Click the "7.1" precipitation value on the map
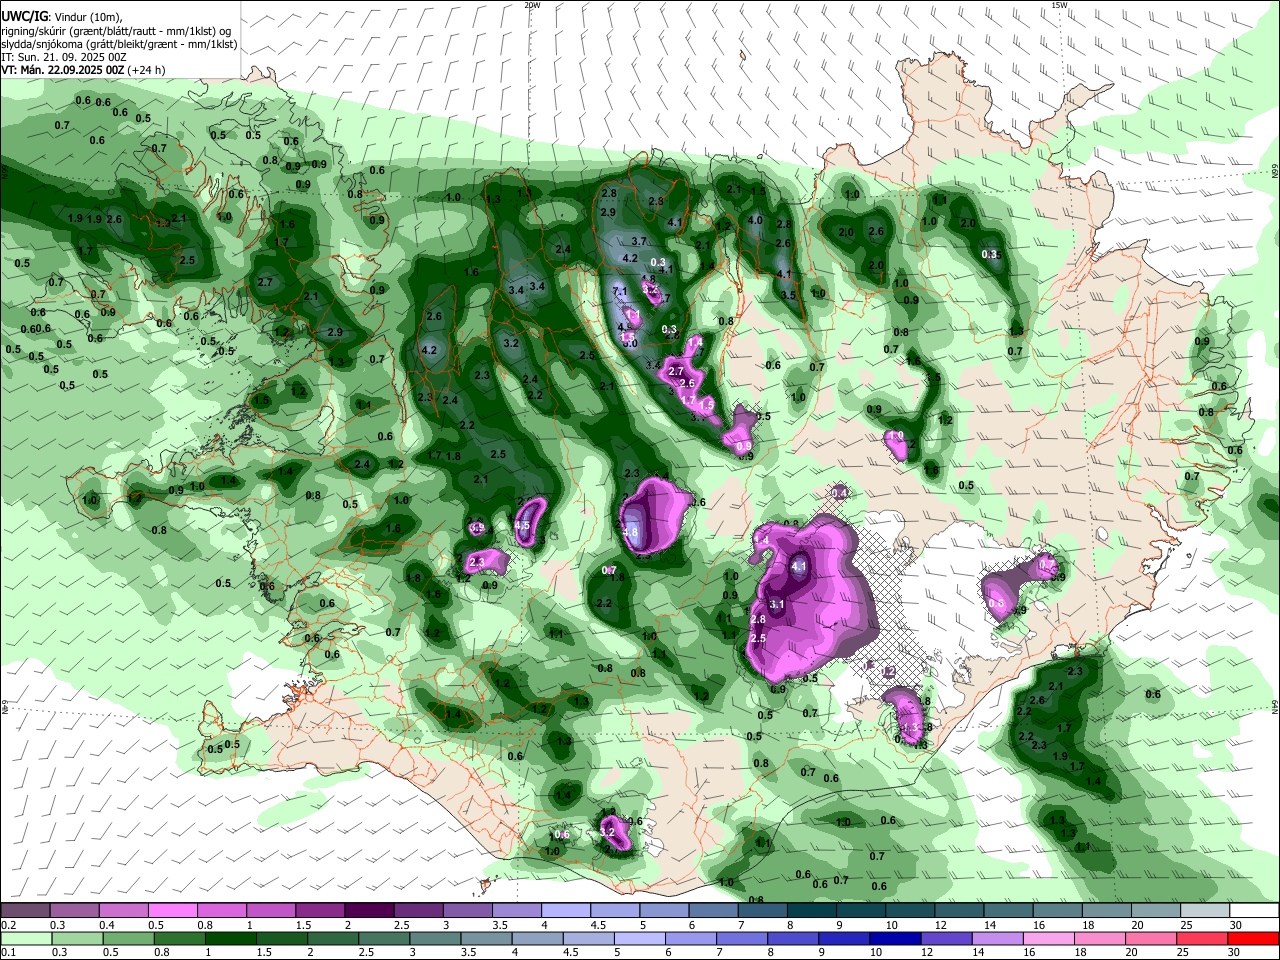The image size is (1280, 960). pyautogui.click(x=620, y=291)
